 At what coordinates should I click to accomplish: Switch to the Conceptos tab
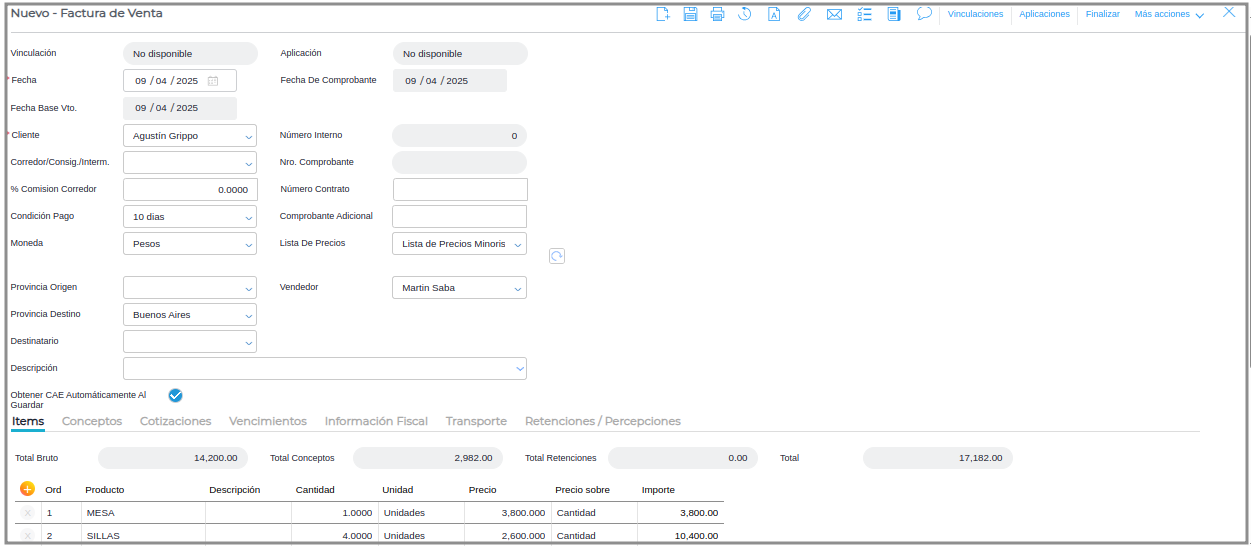[x=92, y=421]
